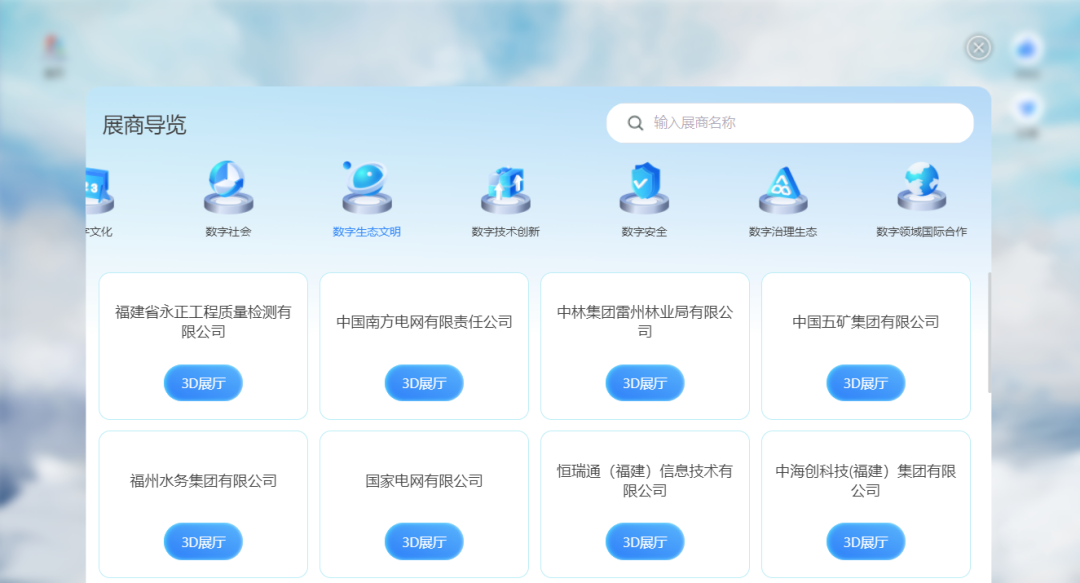The height and width of the screenshot is (583, 1080).
Task: Click the upper circular icon on right edge
Action: click(1027, 47)
